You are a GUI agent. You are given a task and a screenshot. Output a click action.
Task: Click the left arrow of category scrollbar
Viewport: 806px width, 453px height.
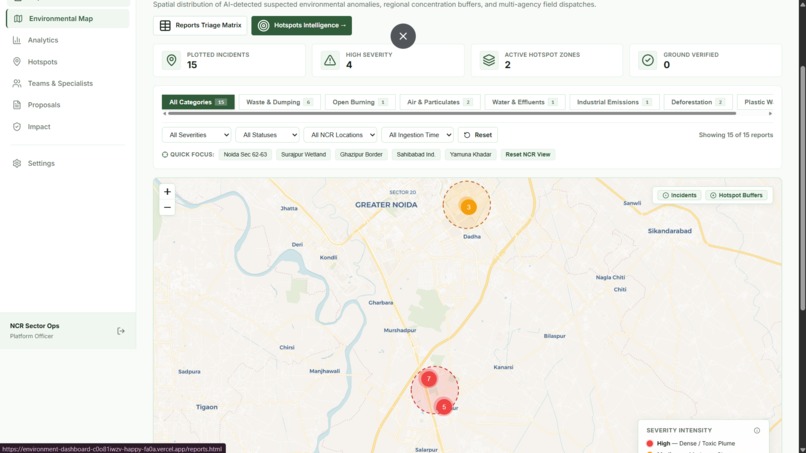coord(164,114)
